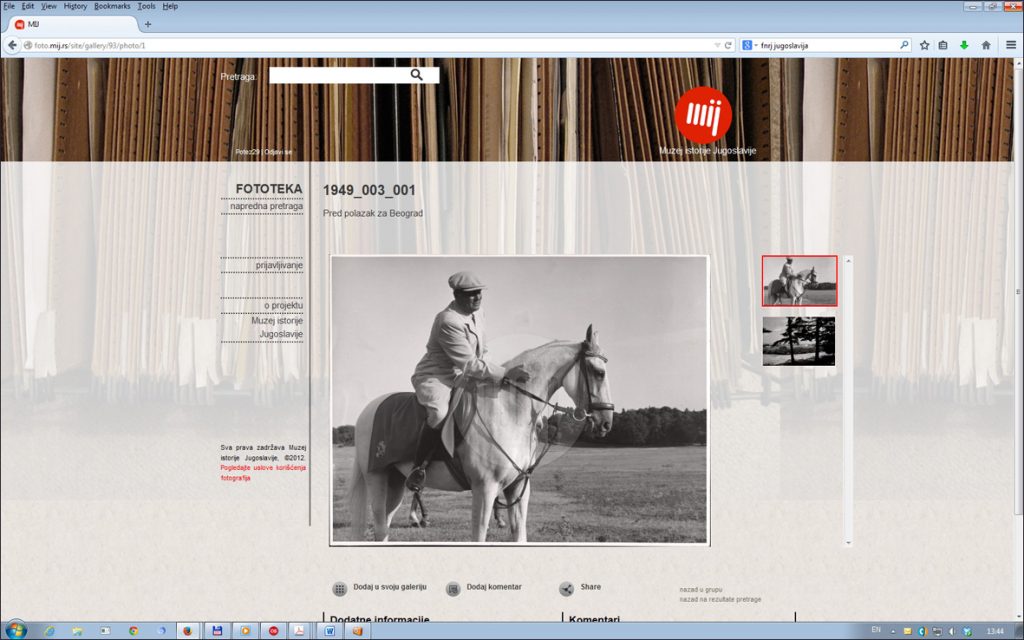Click the Dodaj komentar icon
This screenshot has height=640, width=1024.
(x=453, y=589)
